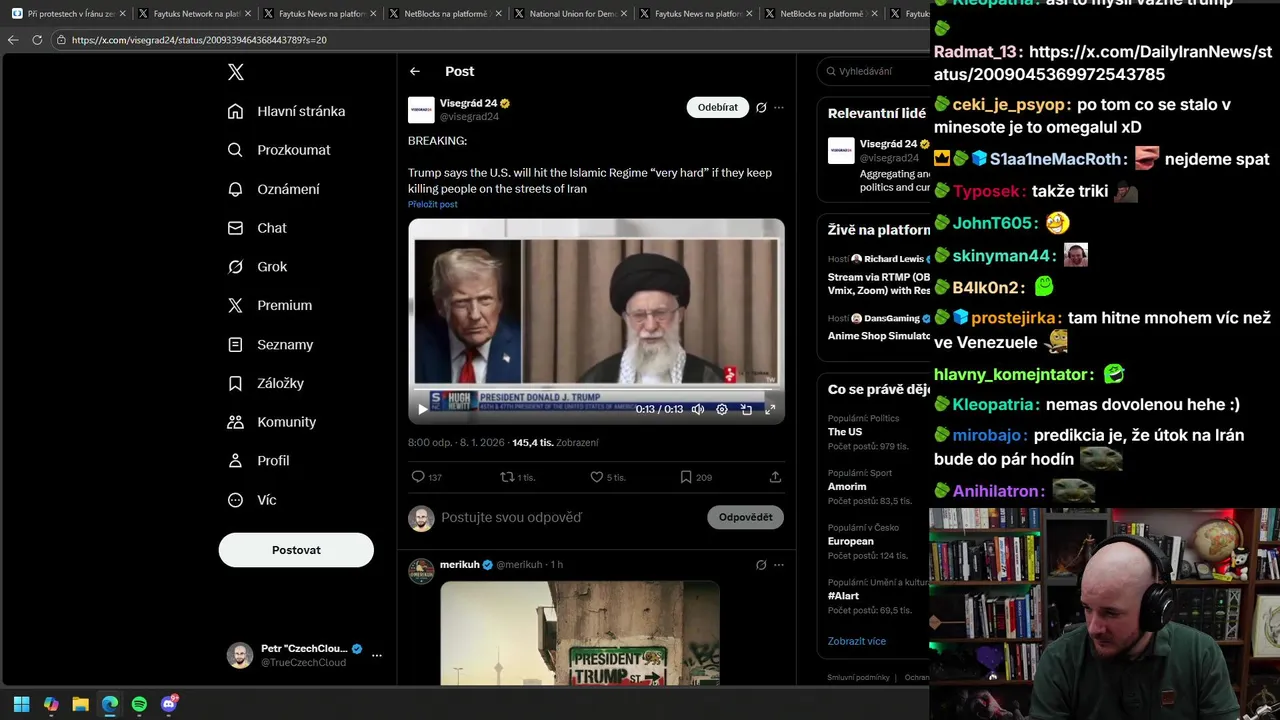This screenshot has width=1280, height=720.
Task: Open Profil page
Action: pos(258,461)
